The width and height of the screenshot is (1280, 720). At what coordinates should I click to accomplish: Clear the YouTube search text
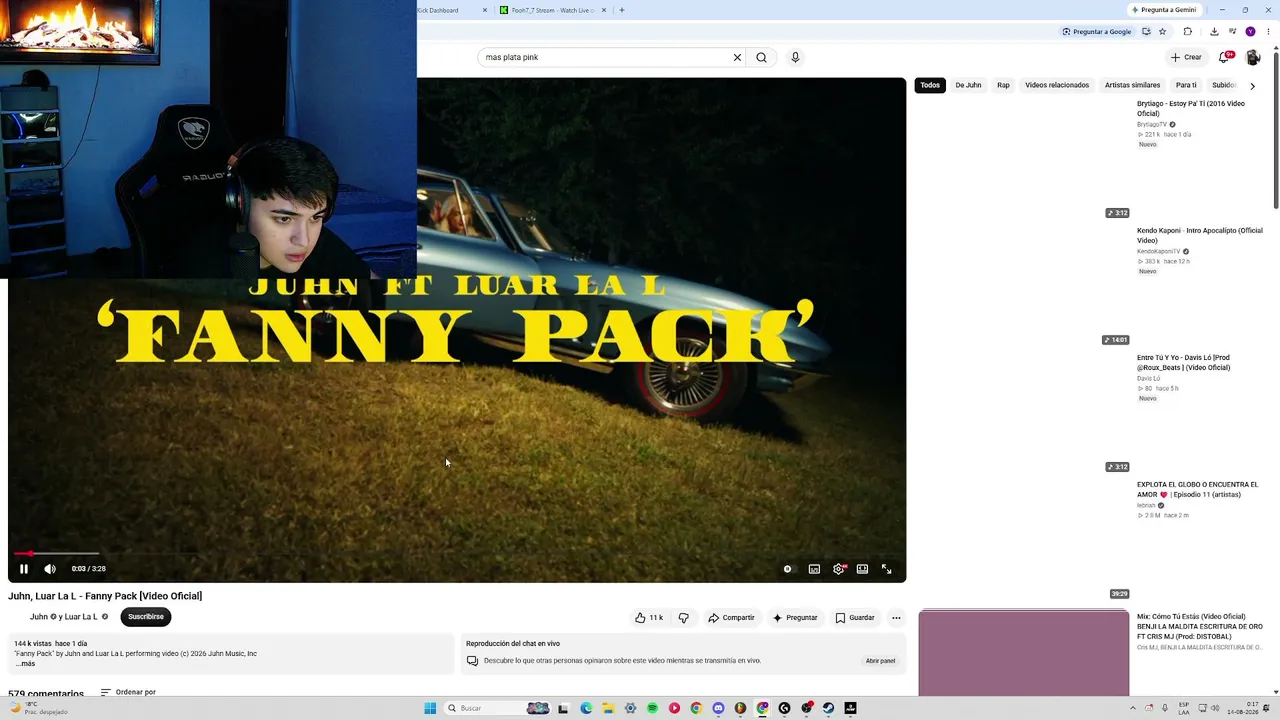(738, 57)
